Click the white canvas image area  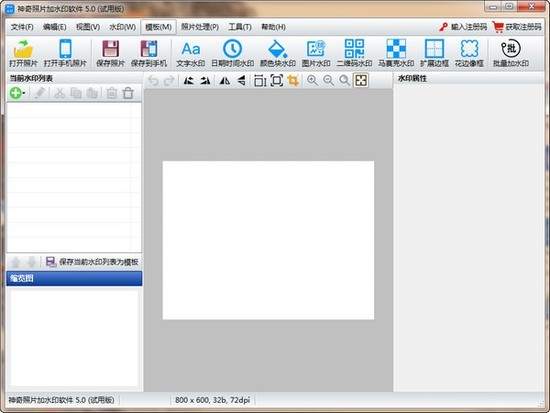point(268,240)
